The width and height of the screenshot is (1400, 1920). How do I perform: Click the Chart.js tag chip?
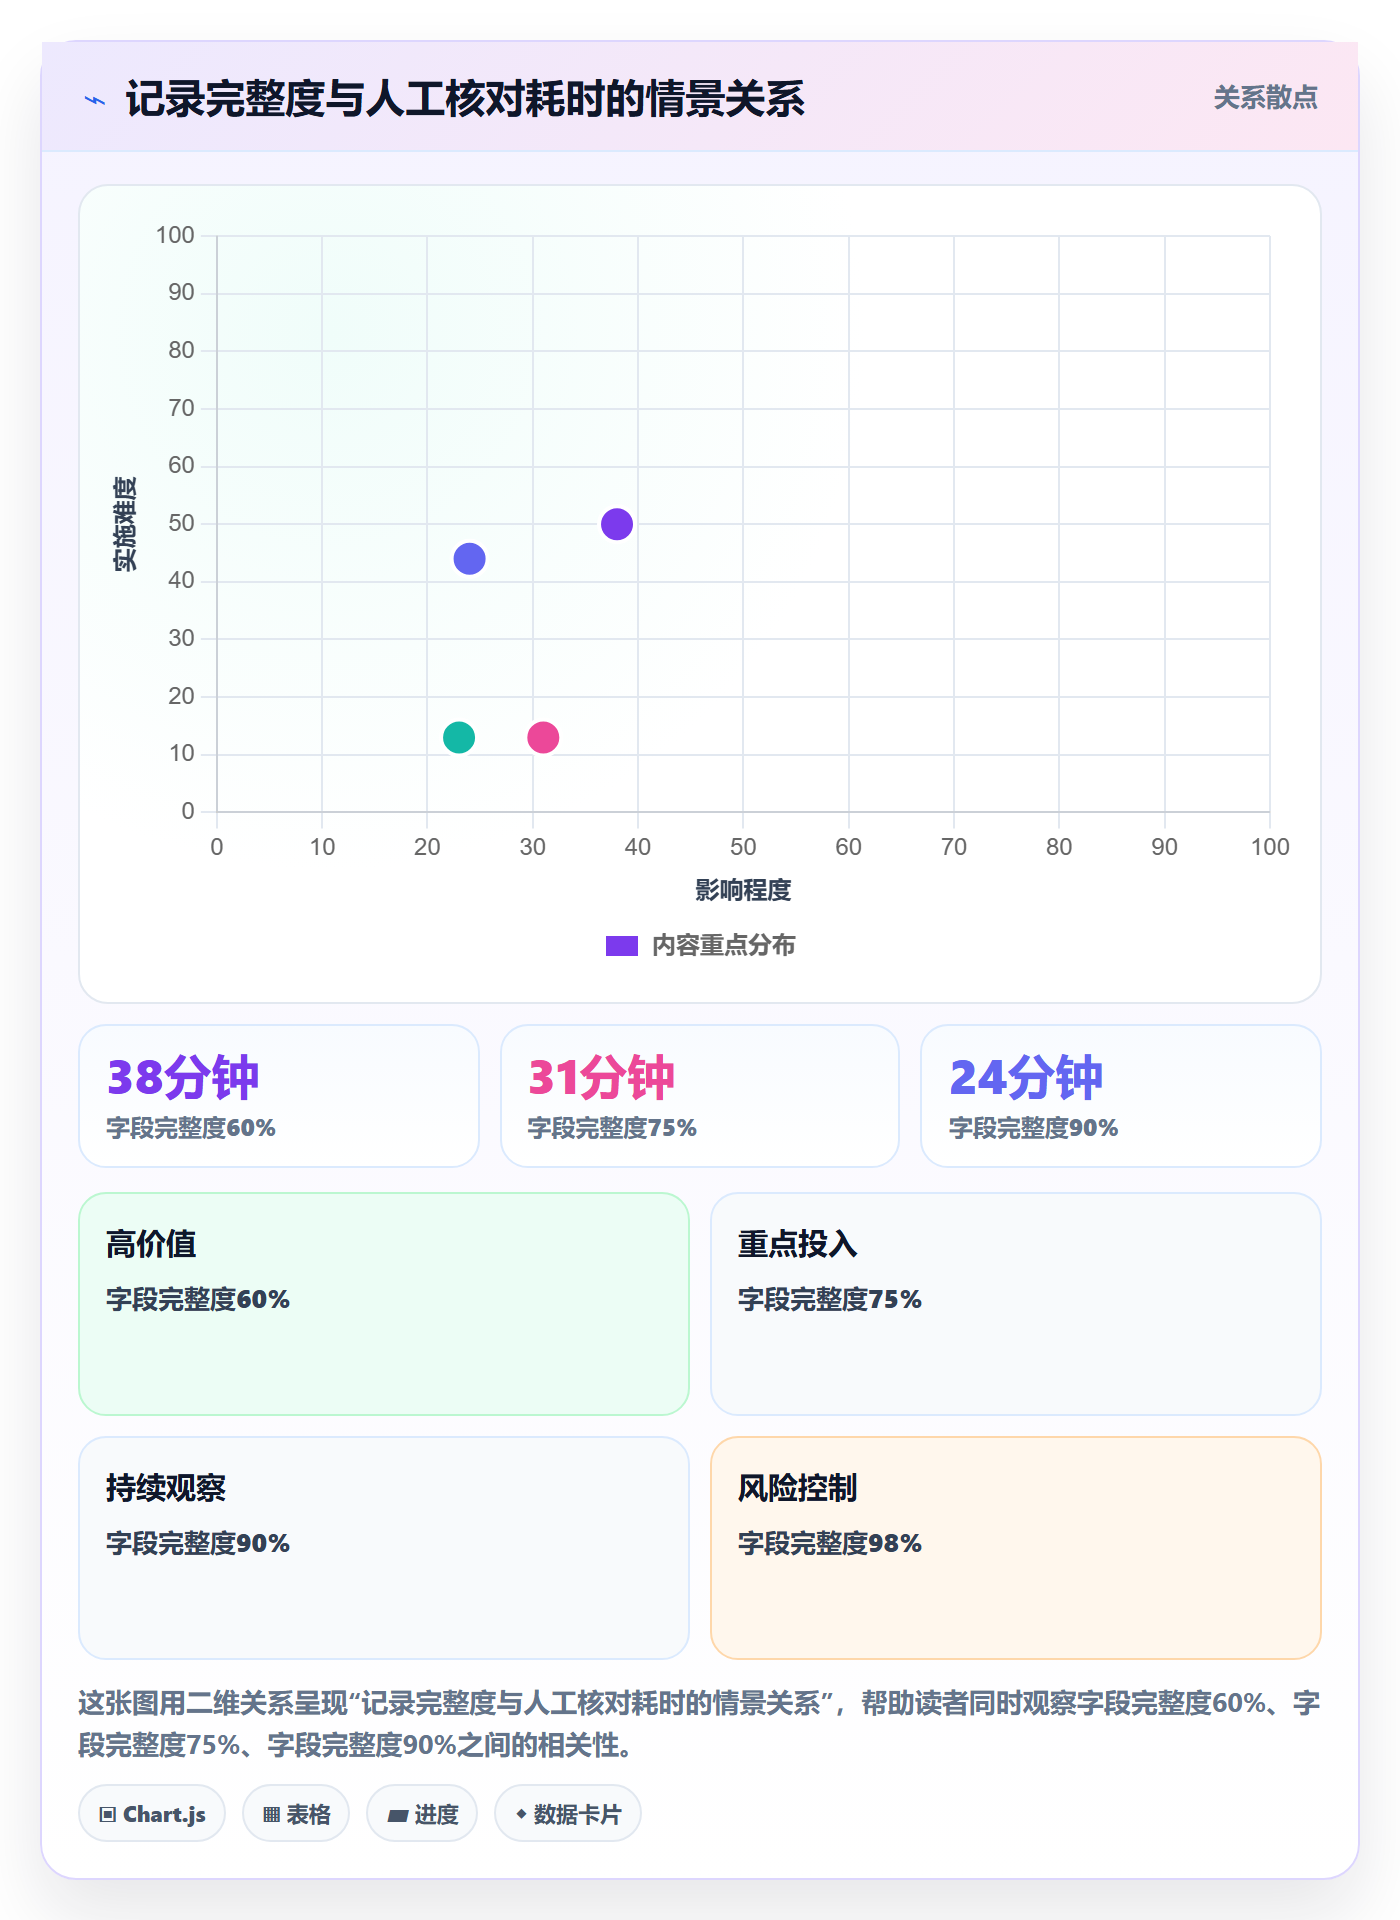coord(152,1814)
